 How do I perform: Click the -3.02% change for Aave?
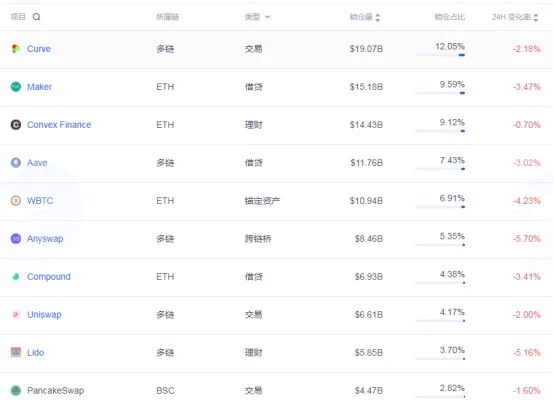(x=526, y=163)
